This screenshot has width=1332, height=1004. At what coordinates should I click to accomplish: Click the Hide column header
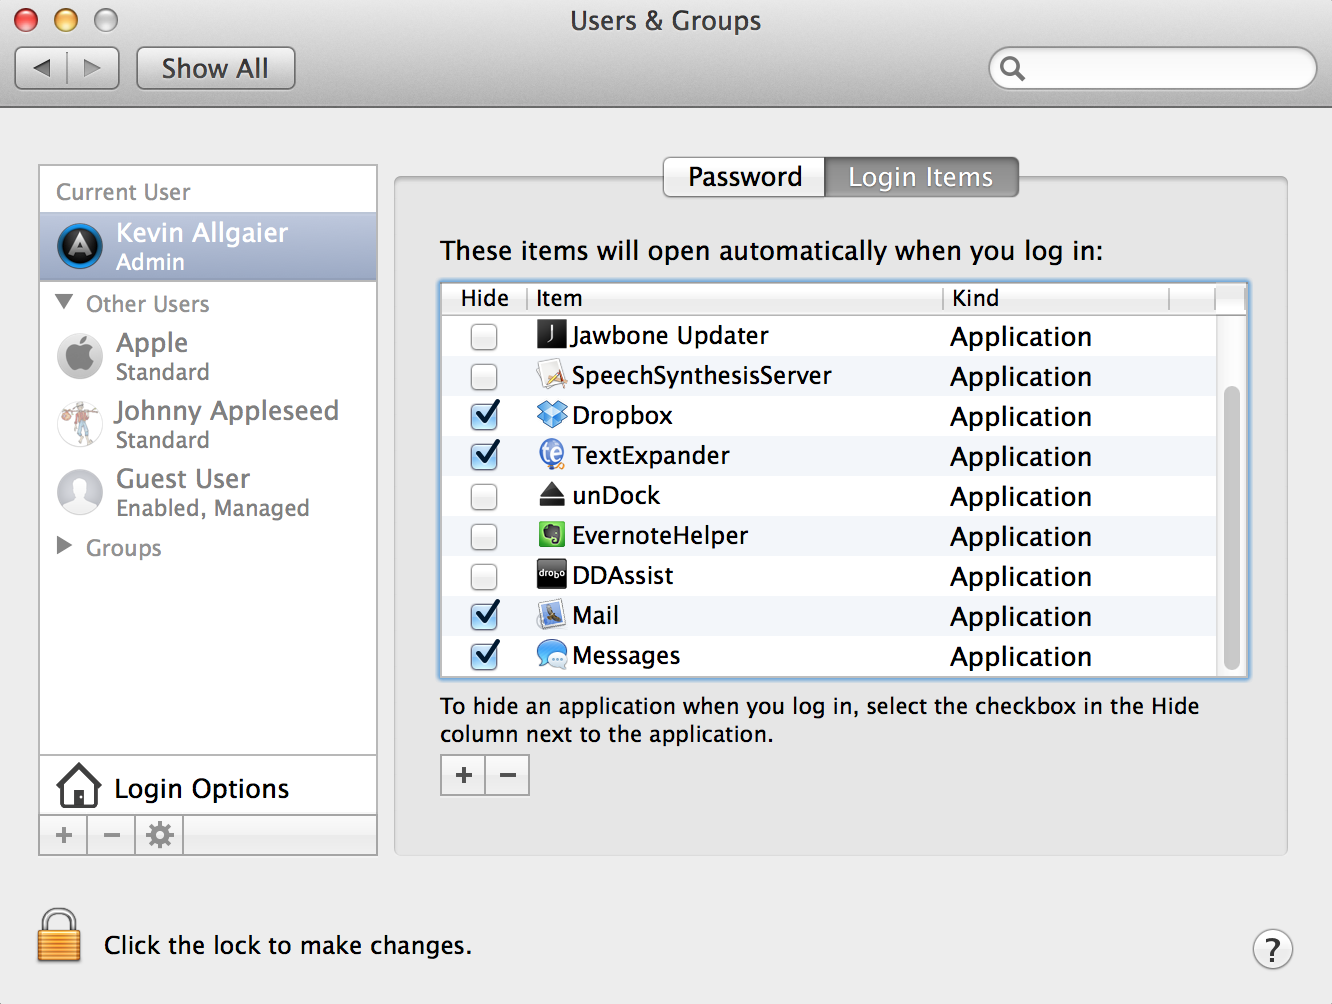tap(485, 298)
